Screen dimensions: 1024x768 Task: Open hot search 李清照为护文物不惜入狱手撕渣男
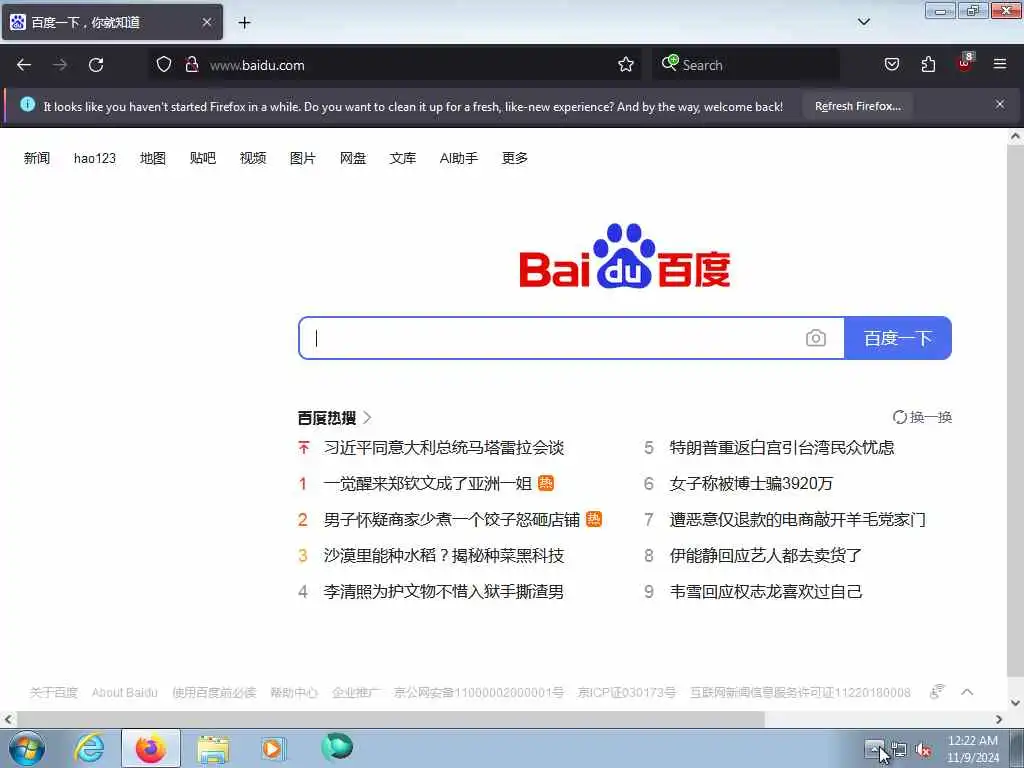point(443,591)
